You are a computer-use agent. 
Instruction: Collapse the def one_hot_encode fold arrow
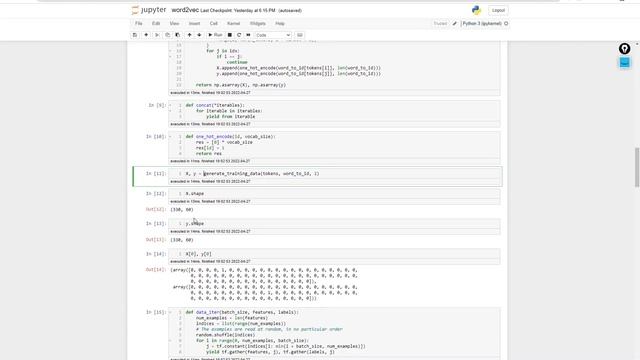[170, 137]
